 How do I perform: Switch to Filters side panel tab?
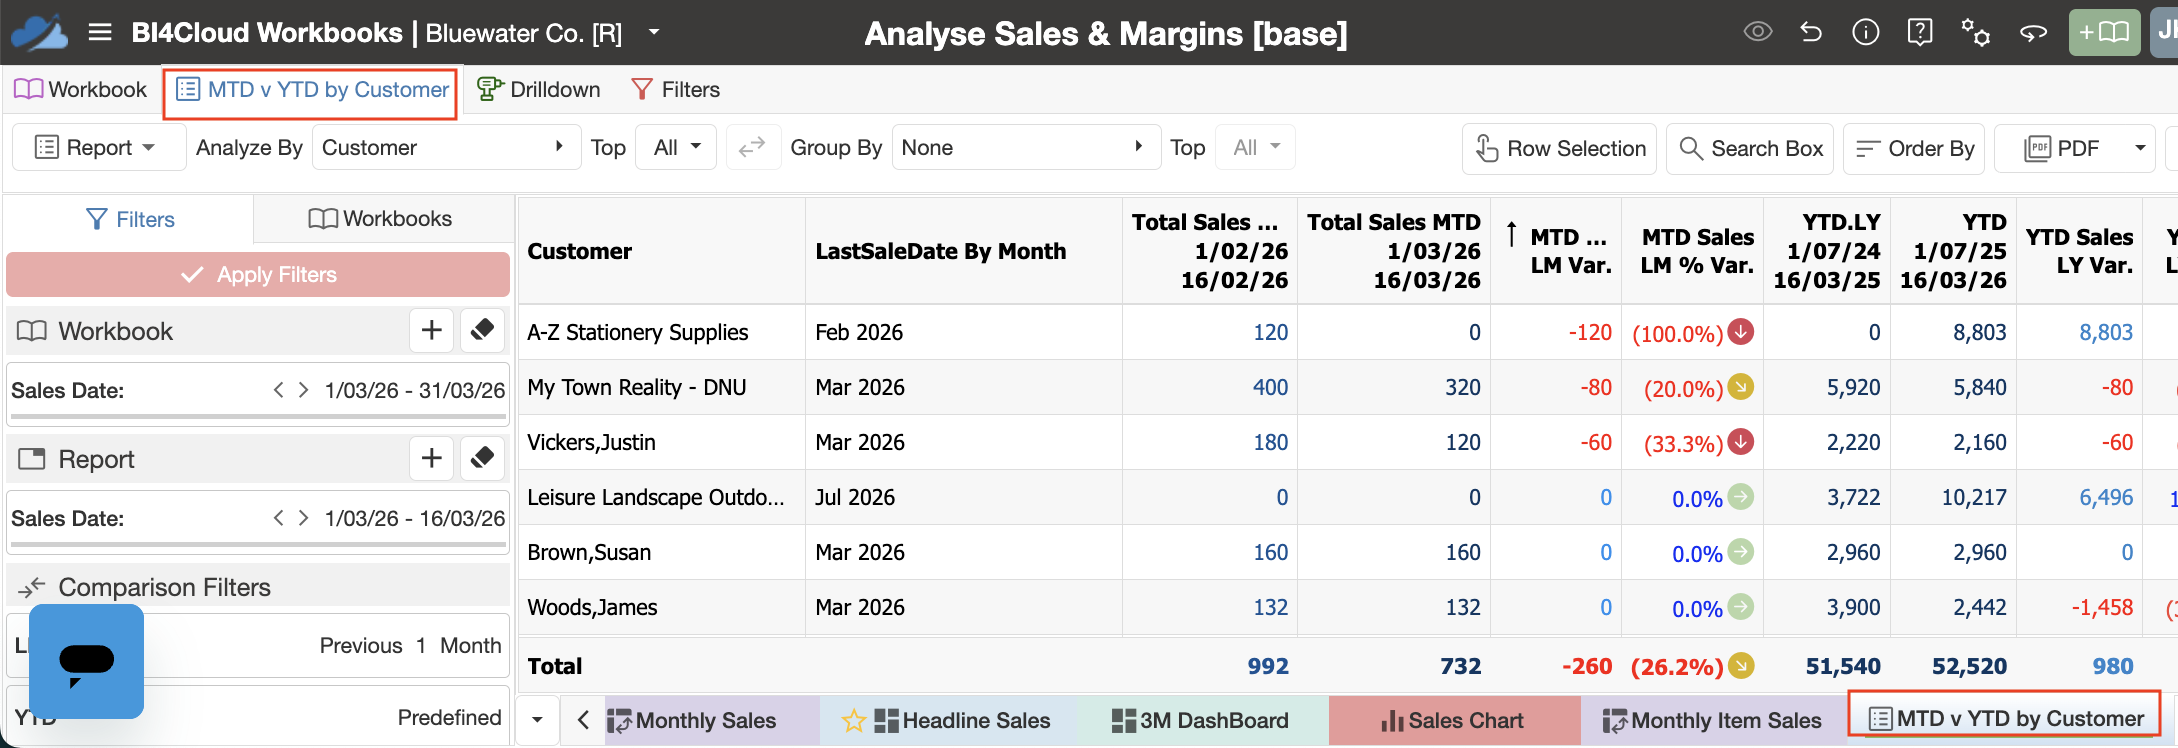(130, 219)
